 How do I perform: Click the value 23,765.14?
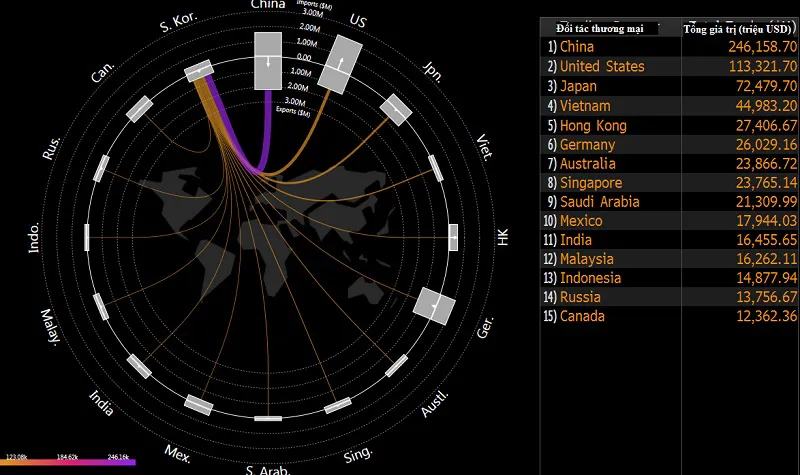coord(766,183)
